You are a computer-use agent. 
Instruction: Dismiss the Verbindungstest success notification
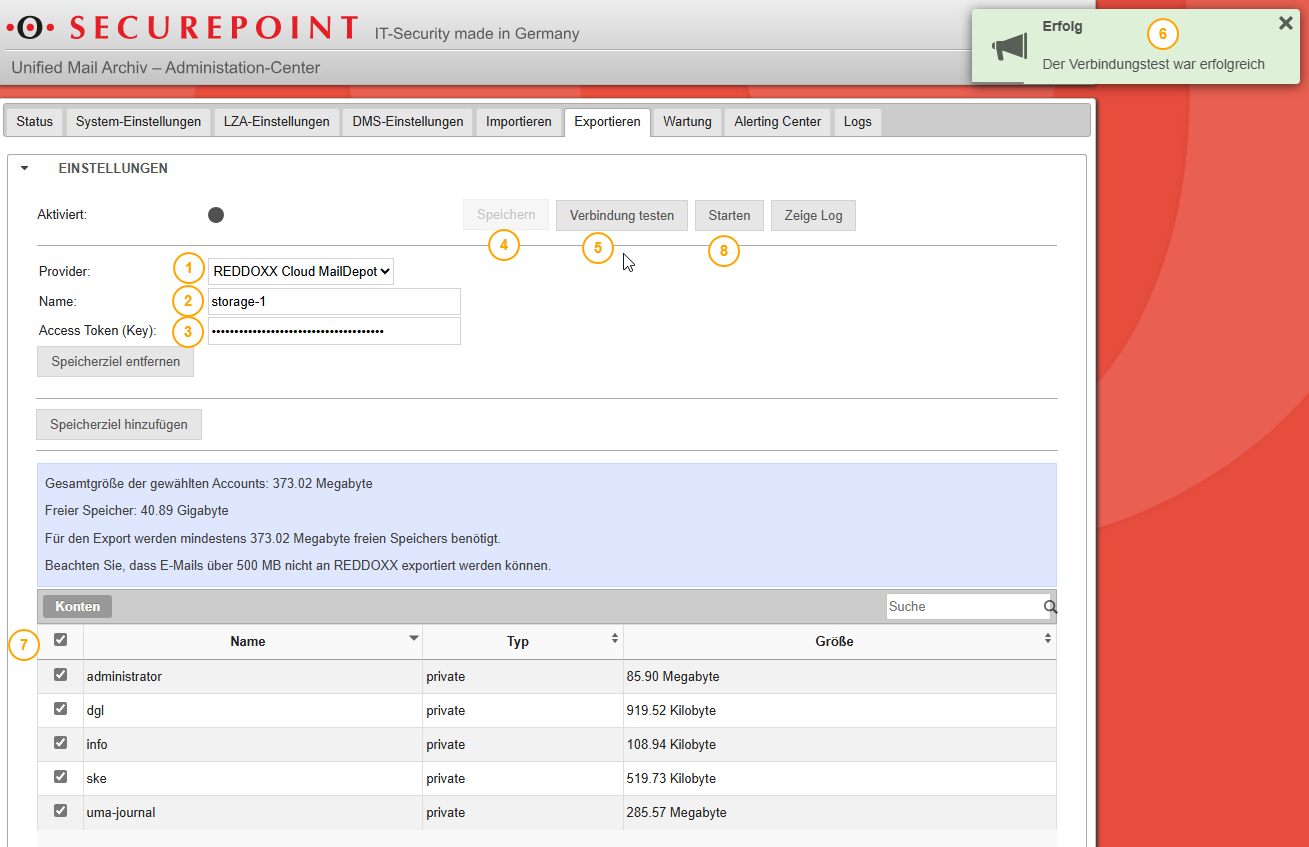coord(1285,22)
